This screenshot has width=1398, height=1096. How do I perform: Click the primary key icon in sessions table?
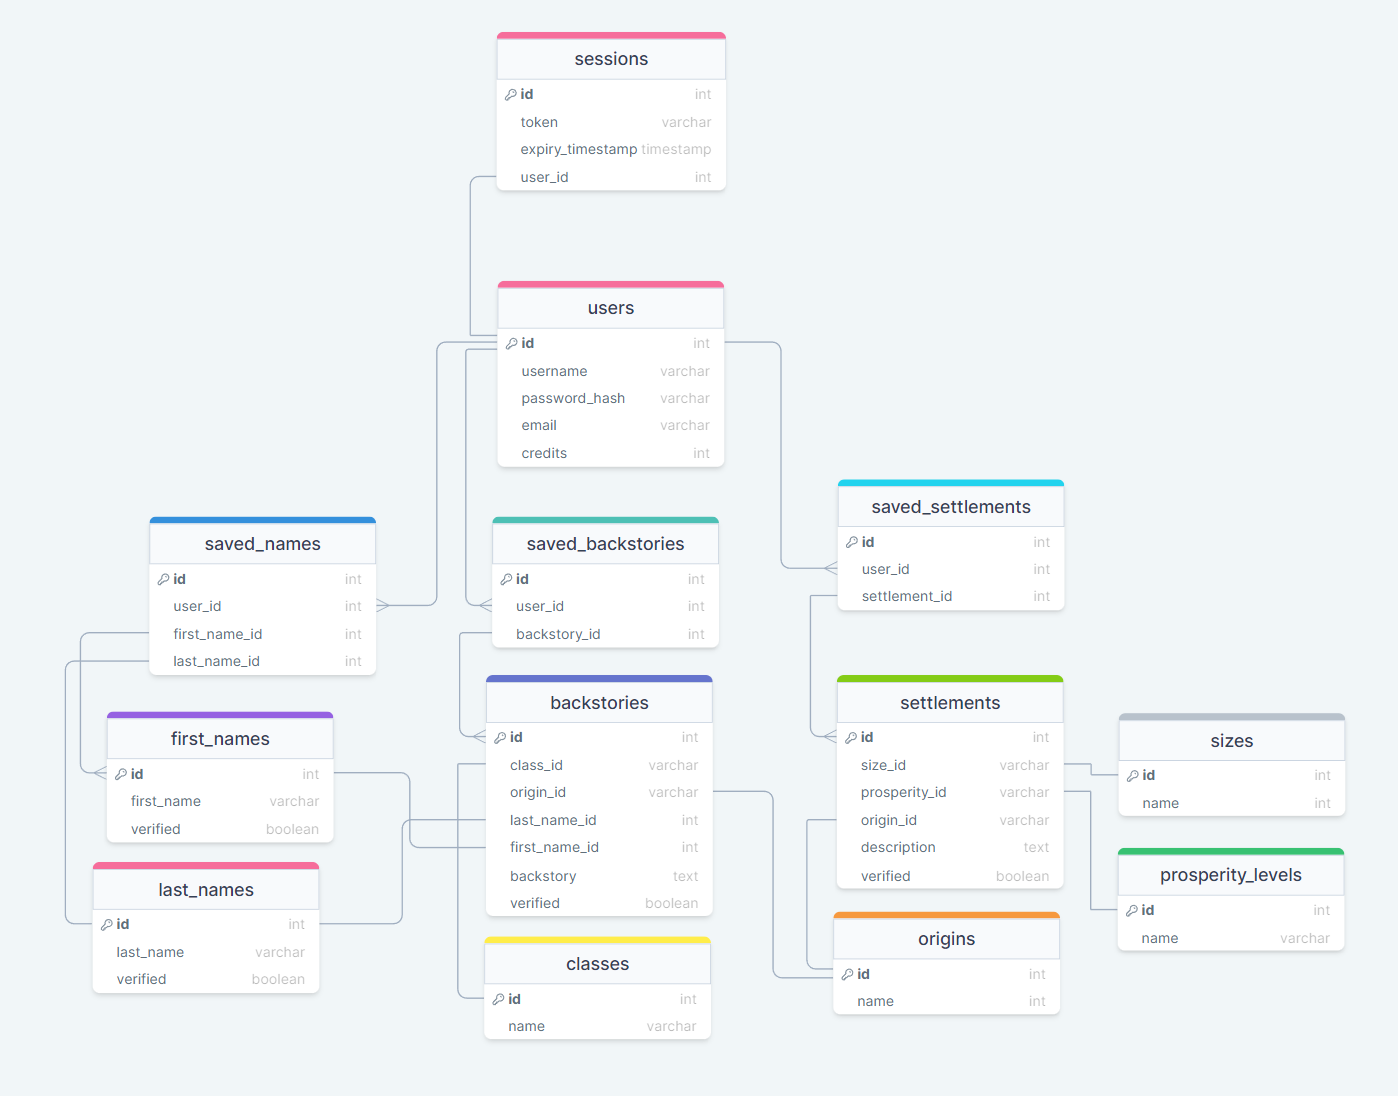pyautogui.click(x=510, y=93)
